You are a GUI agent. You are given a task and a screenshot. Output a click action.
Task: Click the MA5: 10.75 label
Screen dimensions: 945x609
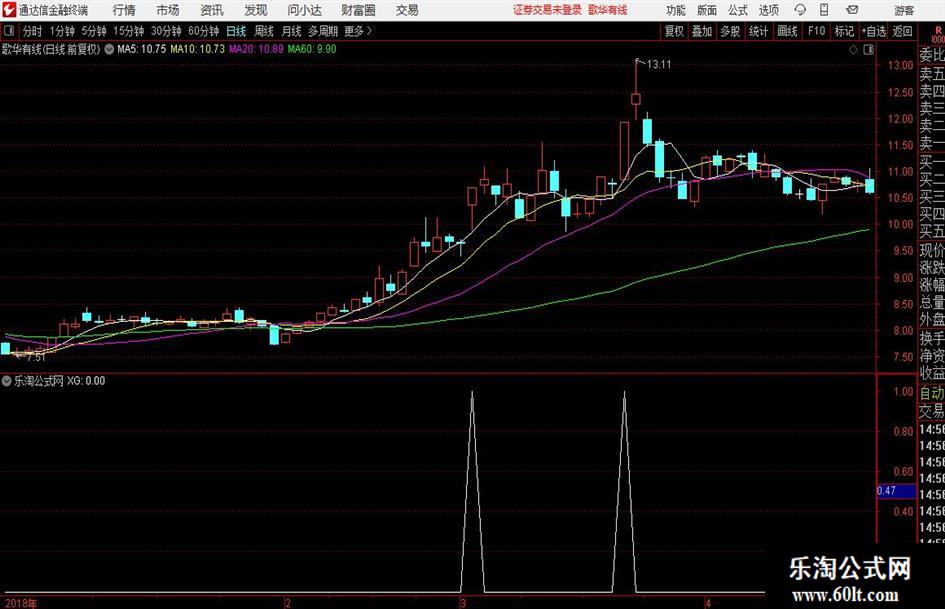pos(142,49)
